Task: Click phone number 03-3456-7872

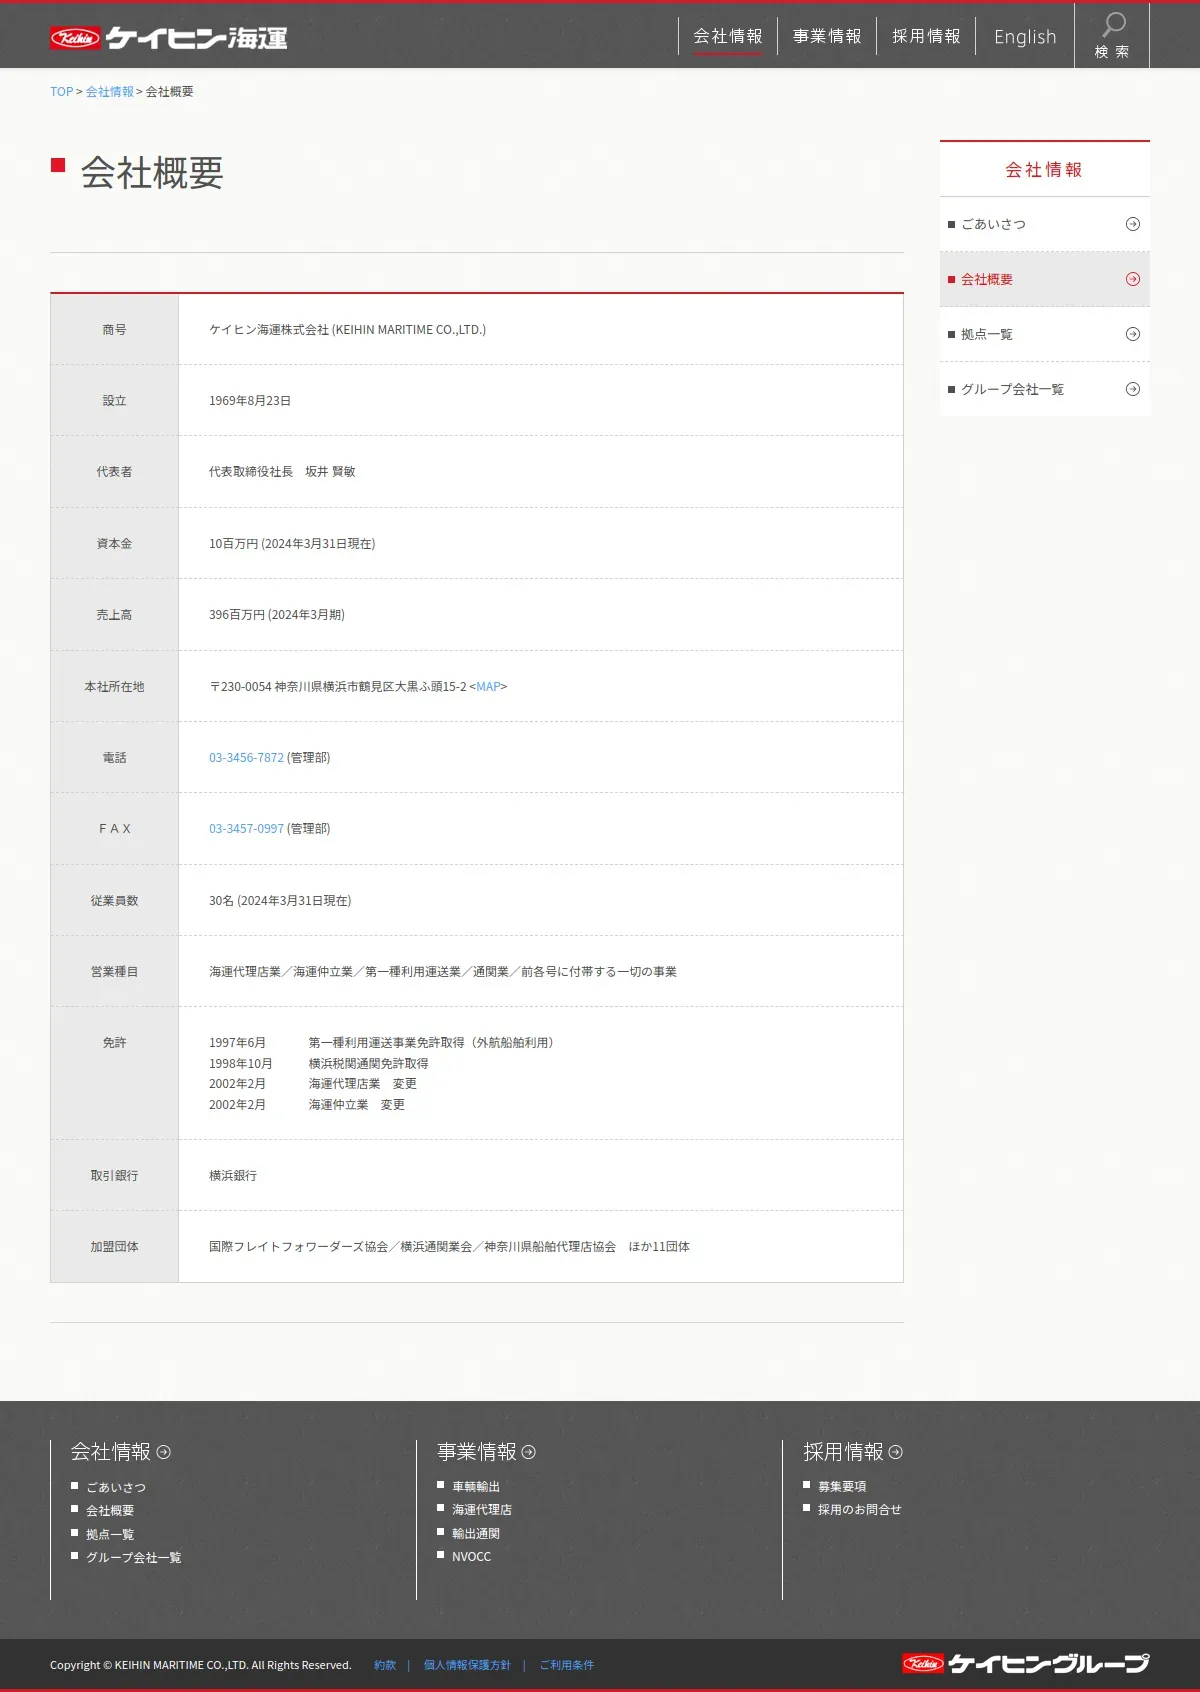Action: tap(246, 757)
